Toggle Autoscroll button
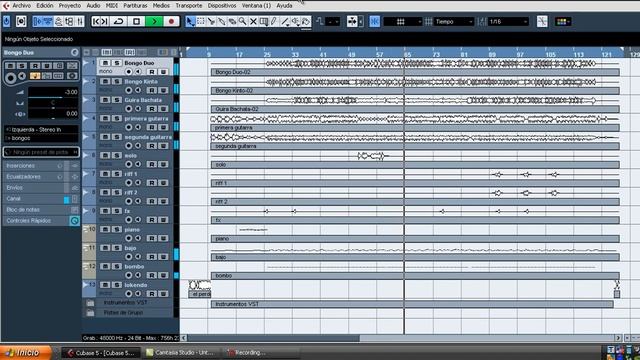640x360 pixels. pos(352,22)
